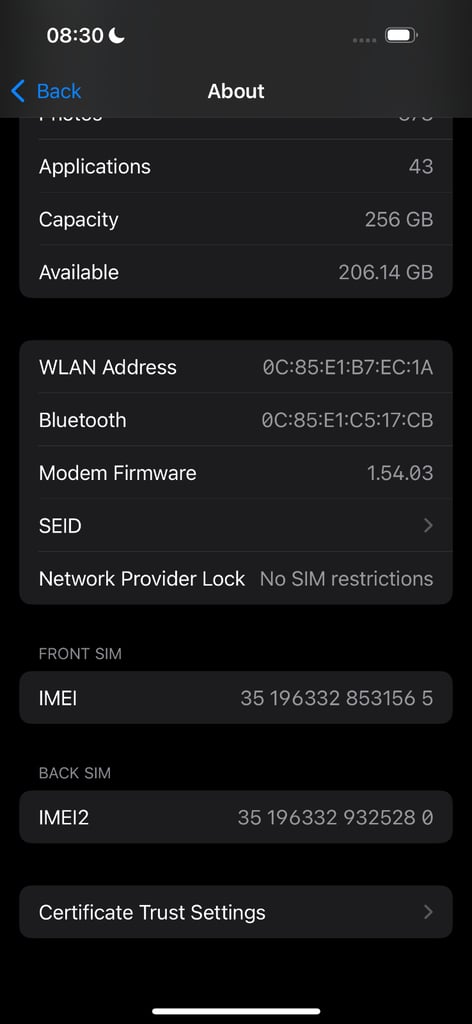472x1024 pixels.
Task: Tap the Bluetooth address row
Action: point(236,420)
